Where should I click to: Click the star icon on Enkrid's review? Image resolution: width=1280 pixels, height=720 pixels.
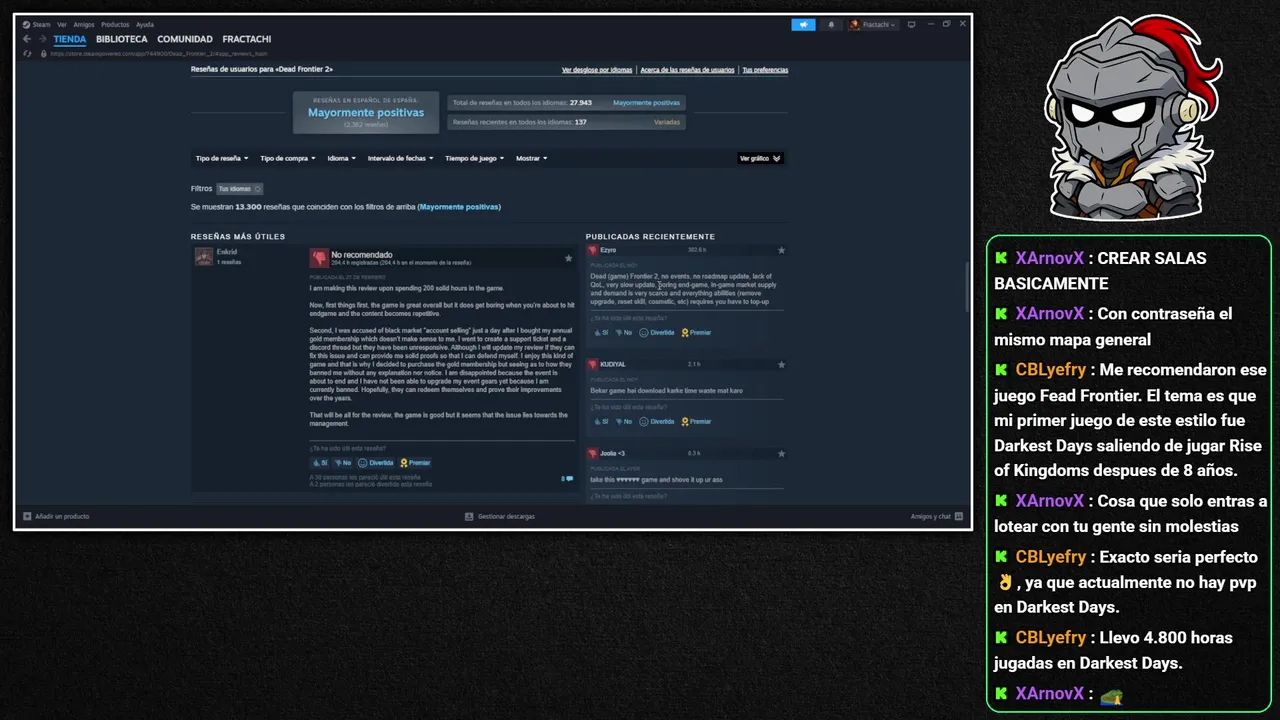(568, 258)
